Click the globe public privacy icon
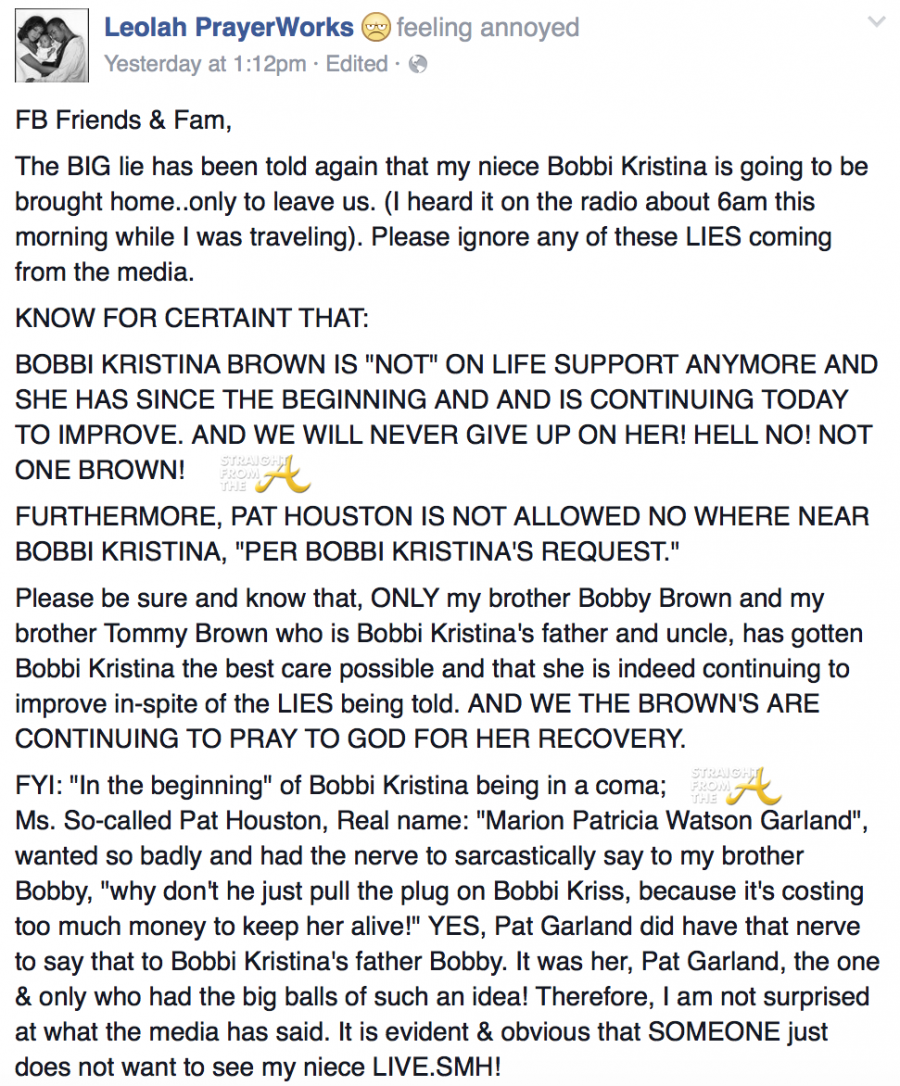The image size is (900, 1086). click(x=418, y=64)
